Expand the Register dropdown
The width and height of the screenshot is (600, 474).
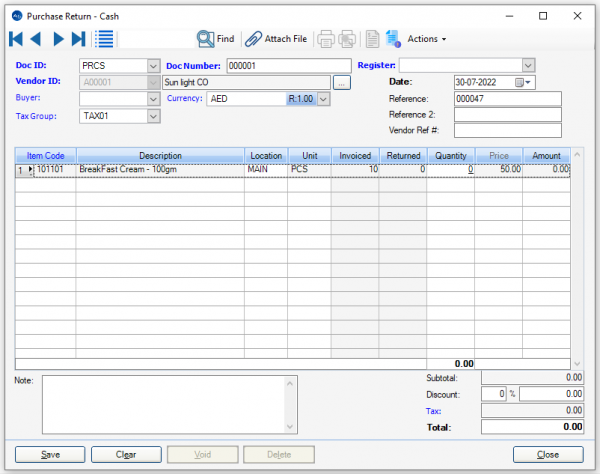click(528, 65)
